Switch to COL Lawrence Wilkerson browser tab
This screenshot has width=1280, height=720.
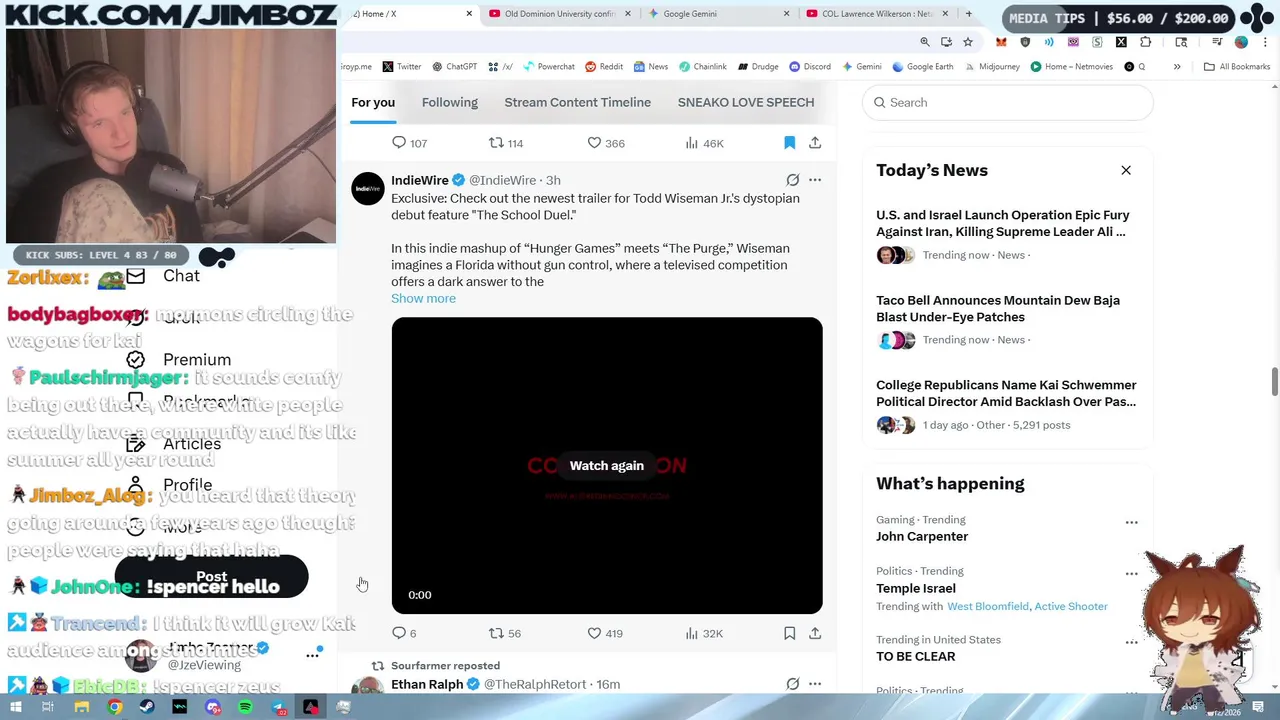[876, 14]
